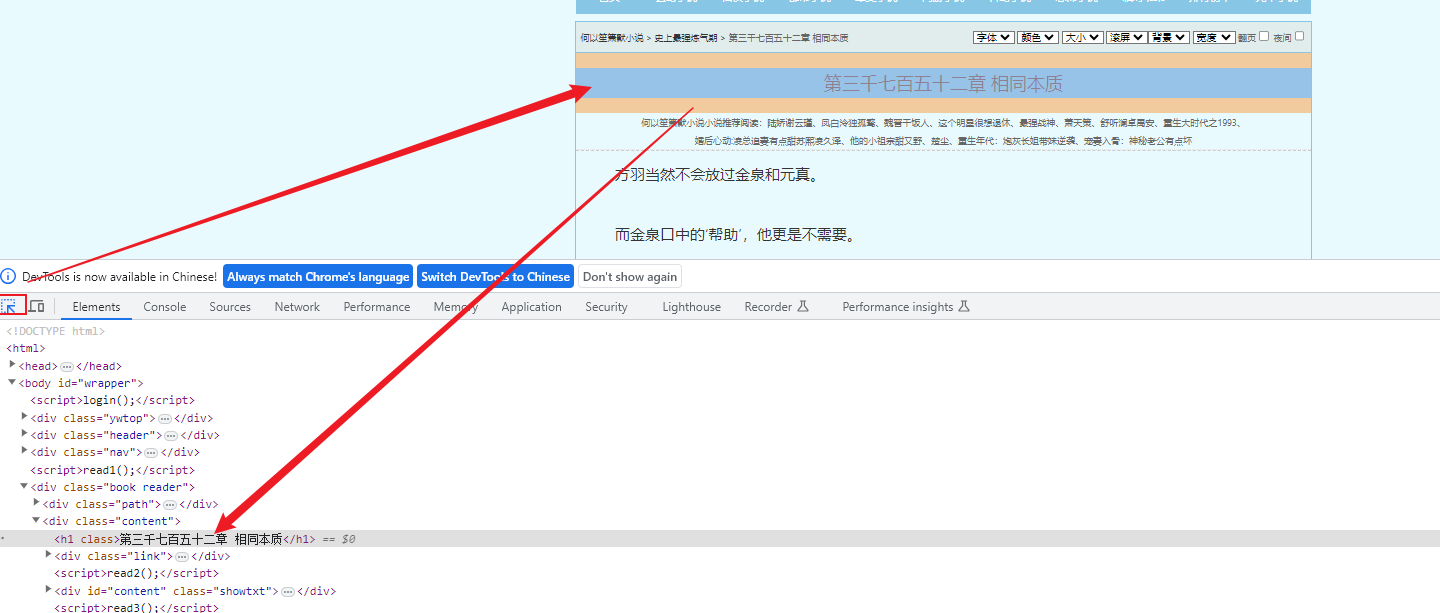The width and height of the screenshot is (1440, 613).
Task: Switch to the Console tab
Action: tap(164, 306)
